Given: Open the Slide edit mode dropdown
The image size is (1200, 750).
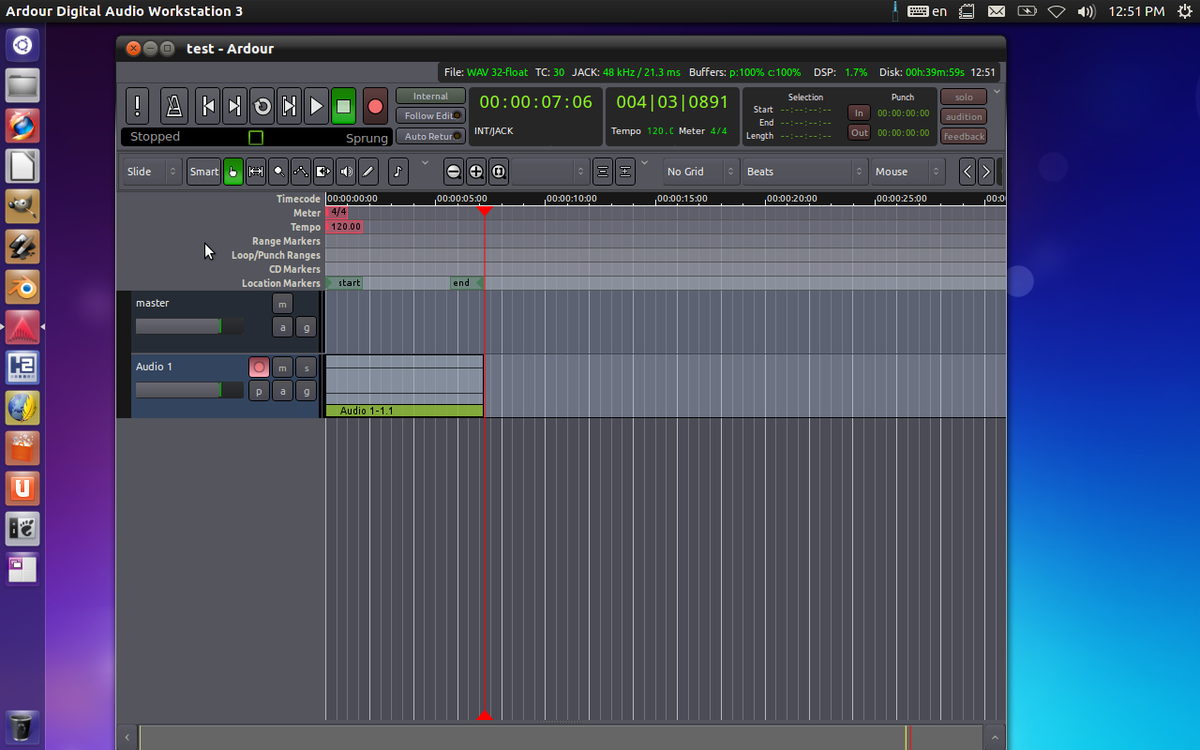Looking at the screenshot, I should click(153, 172).
